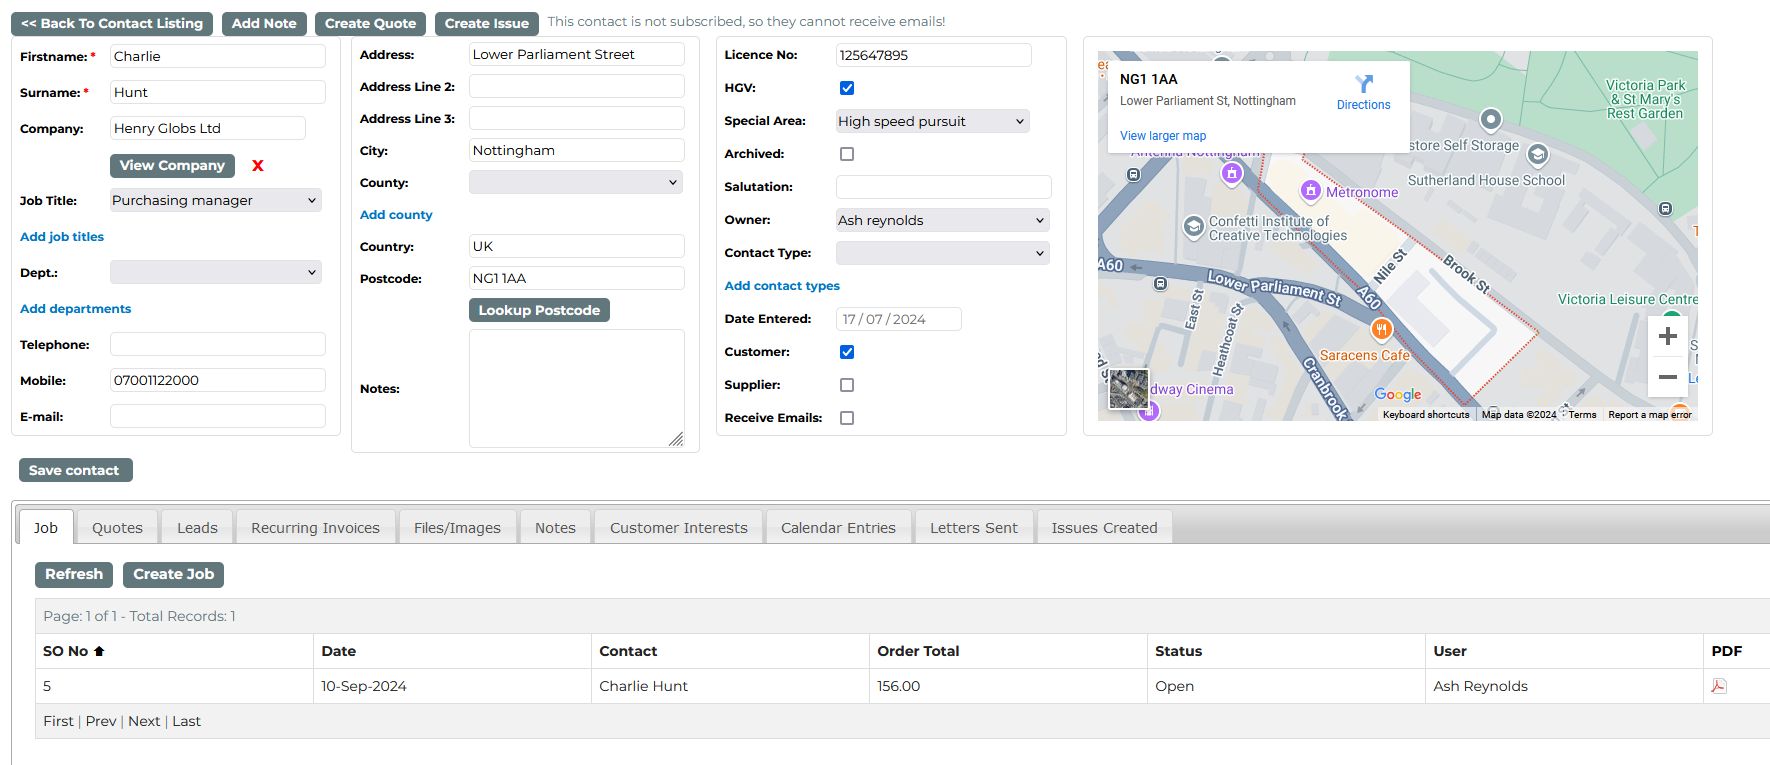This screenshot has width=1770, height=765.
Task: Click the Licence No field
Action: click(934, 55)
